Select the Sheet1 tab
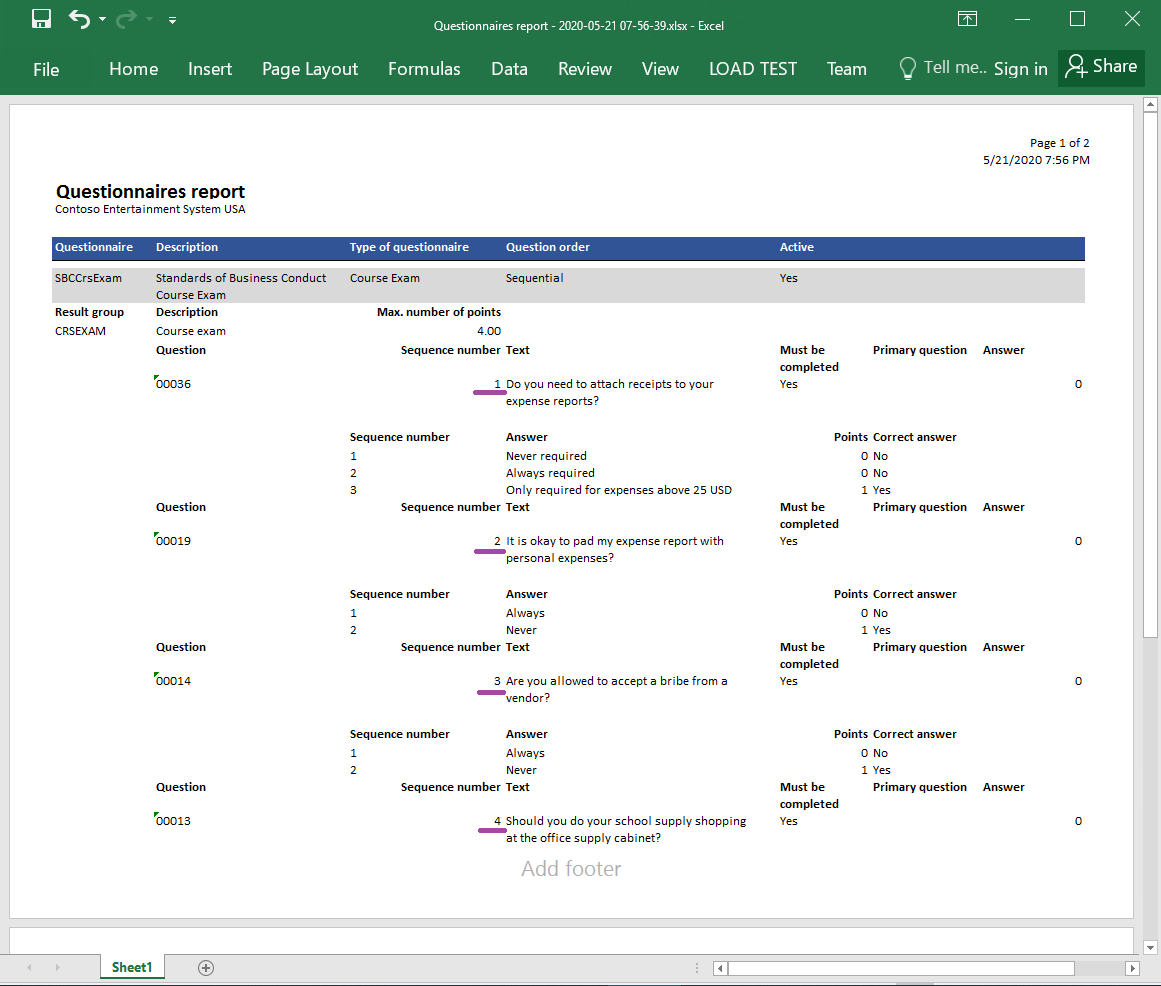The height and width of the screenshot is (986, 1161). 132,967
